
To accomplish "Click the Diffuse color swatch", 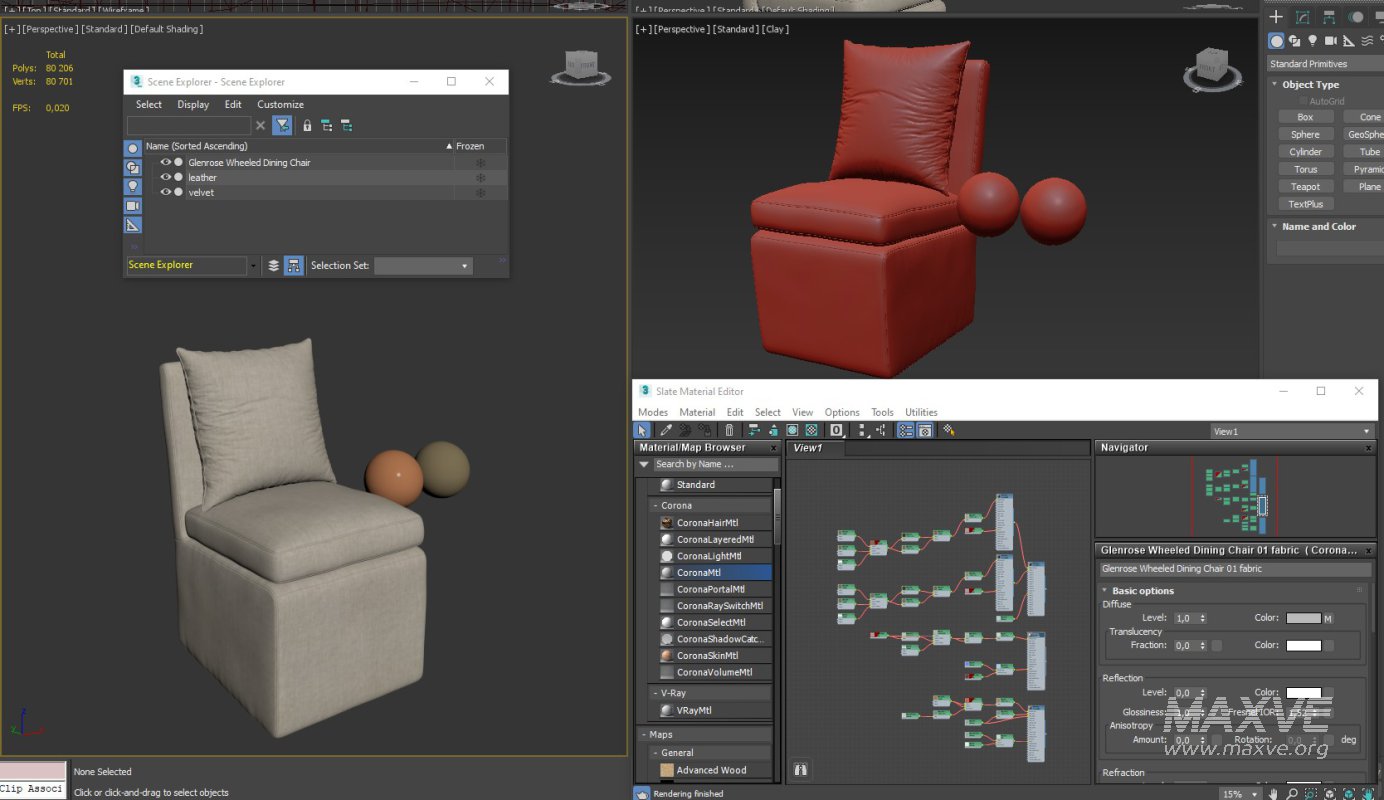I will pyautogui.click(x=1303, y=618).
